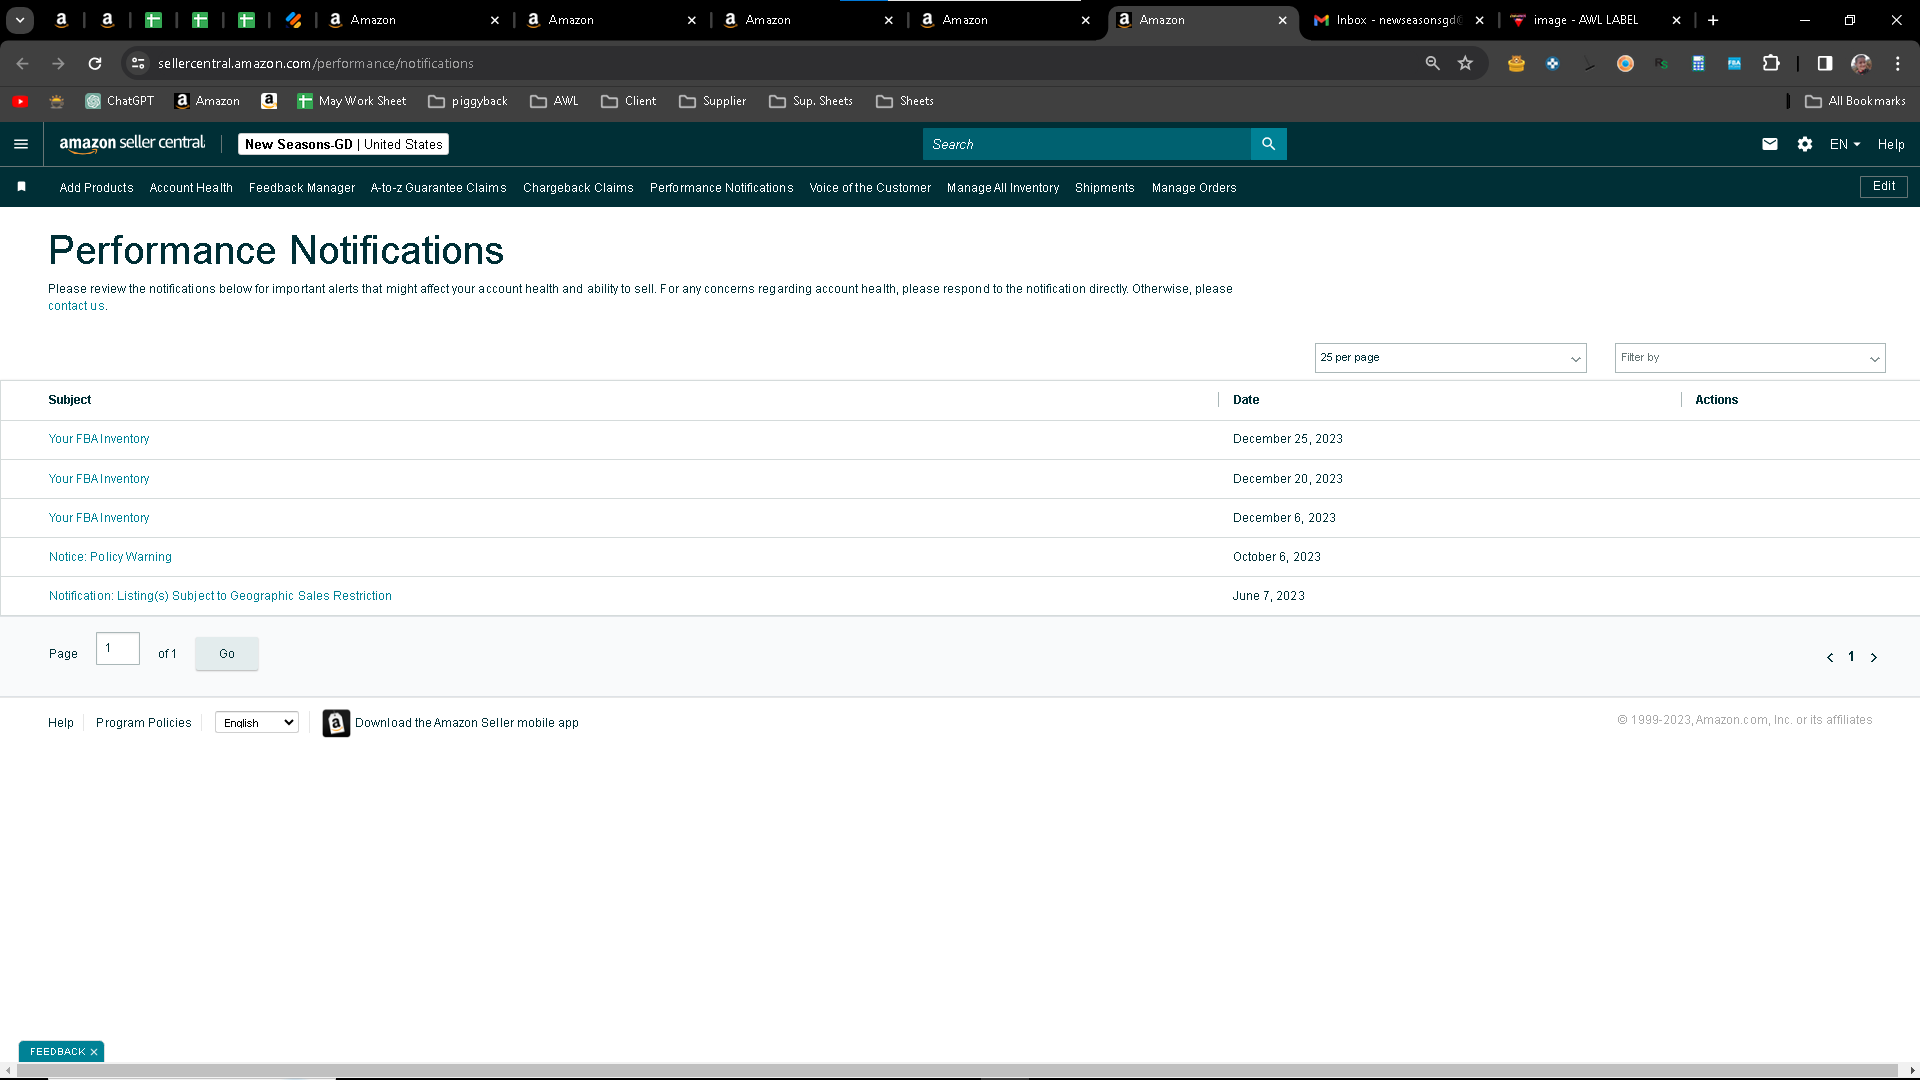This screenshot has width=1920, height=1080.
Task: Open the AWL bookmark folder
Action: click(x=554, y=101)
